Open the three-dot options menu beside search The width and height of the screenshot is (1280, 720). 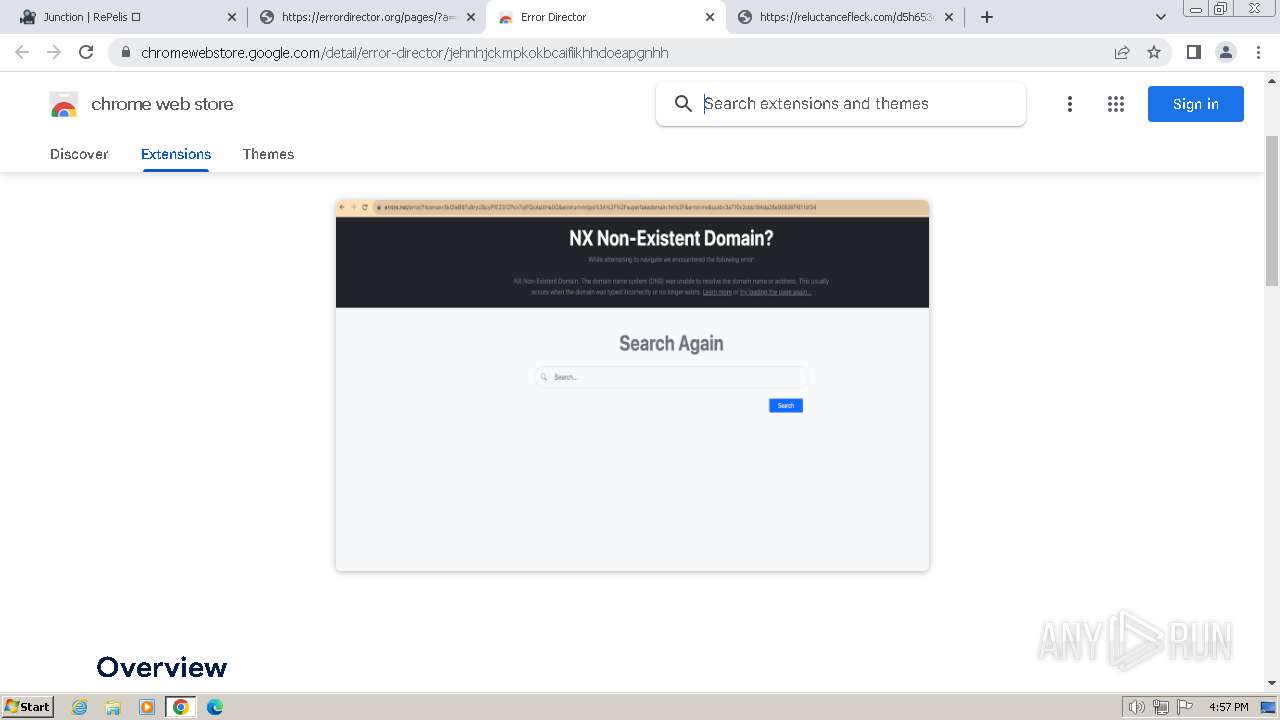[x=1070, y=104]
